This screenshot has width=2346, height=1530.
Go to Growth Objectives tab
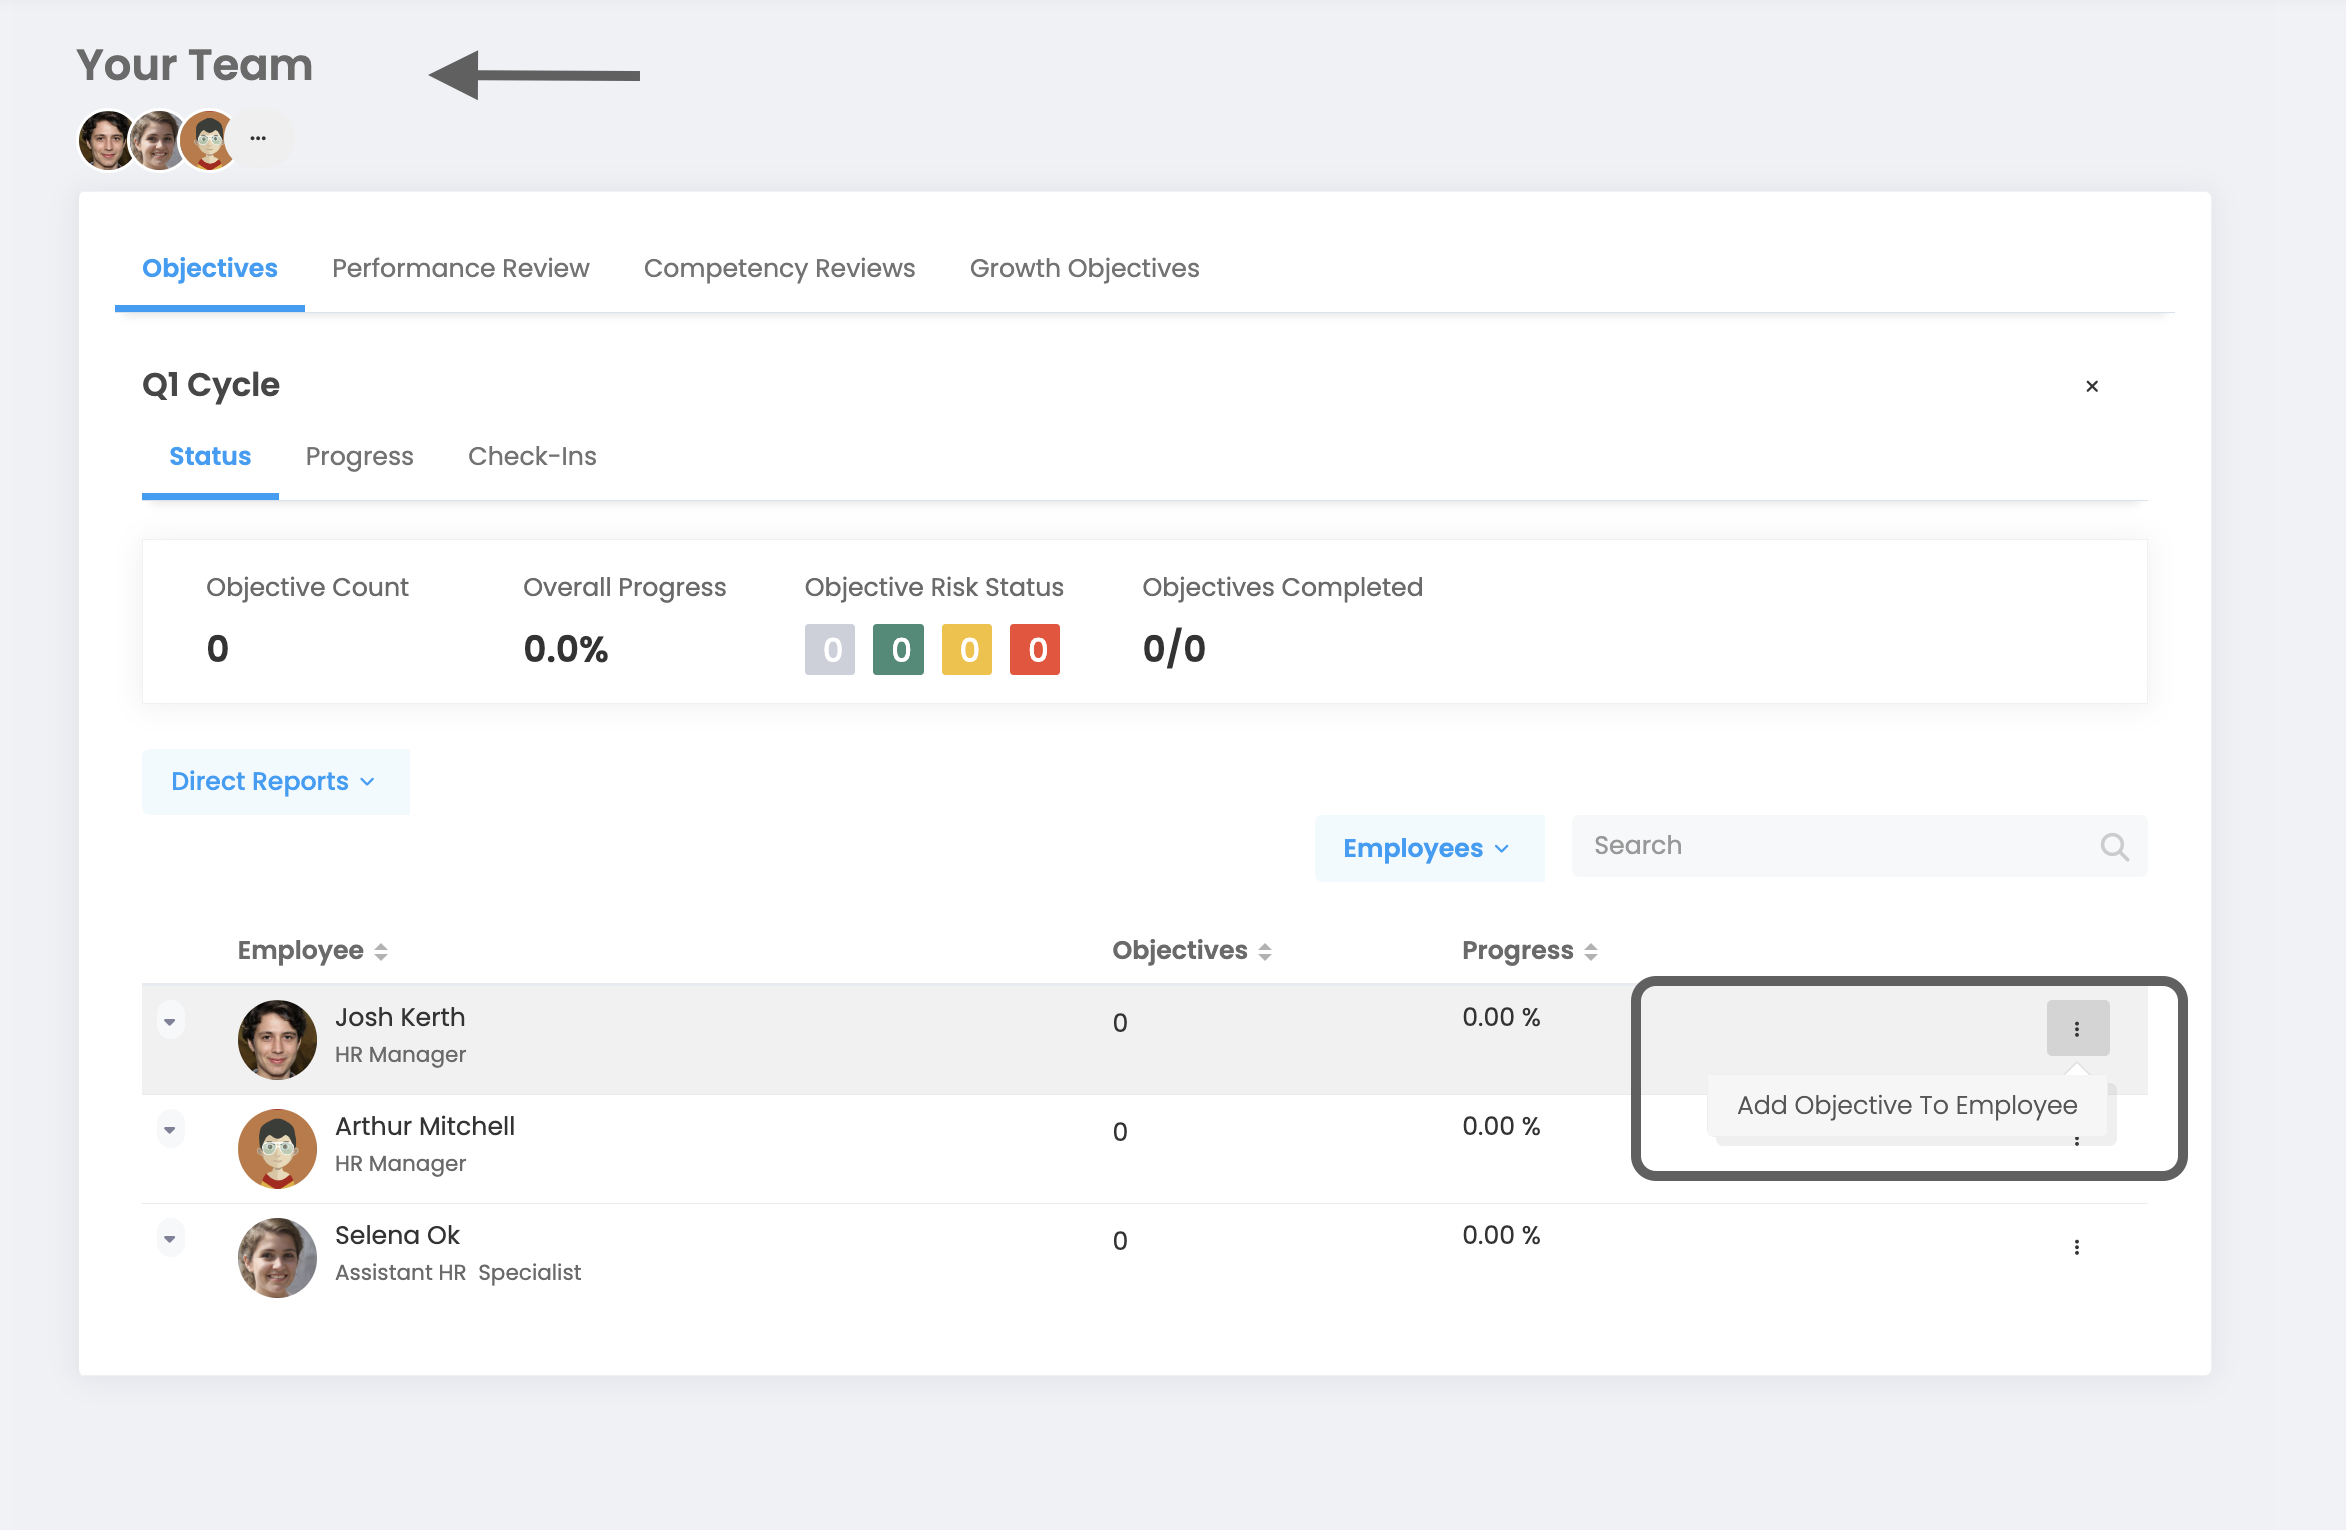click(1084, 268)
